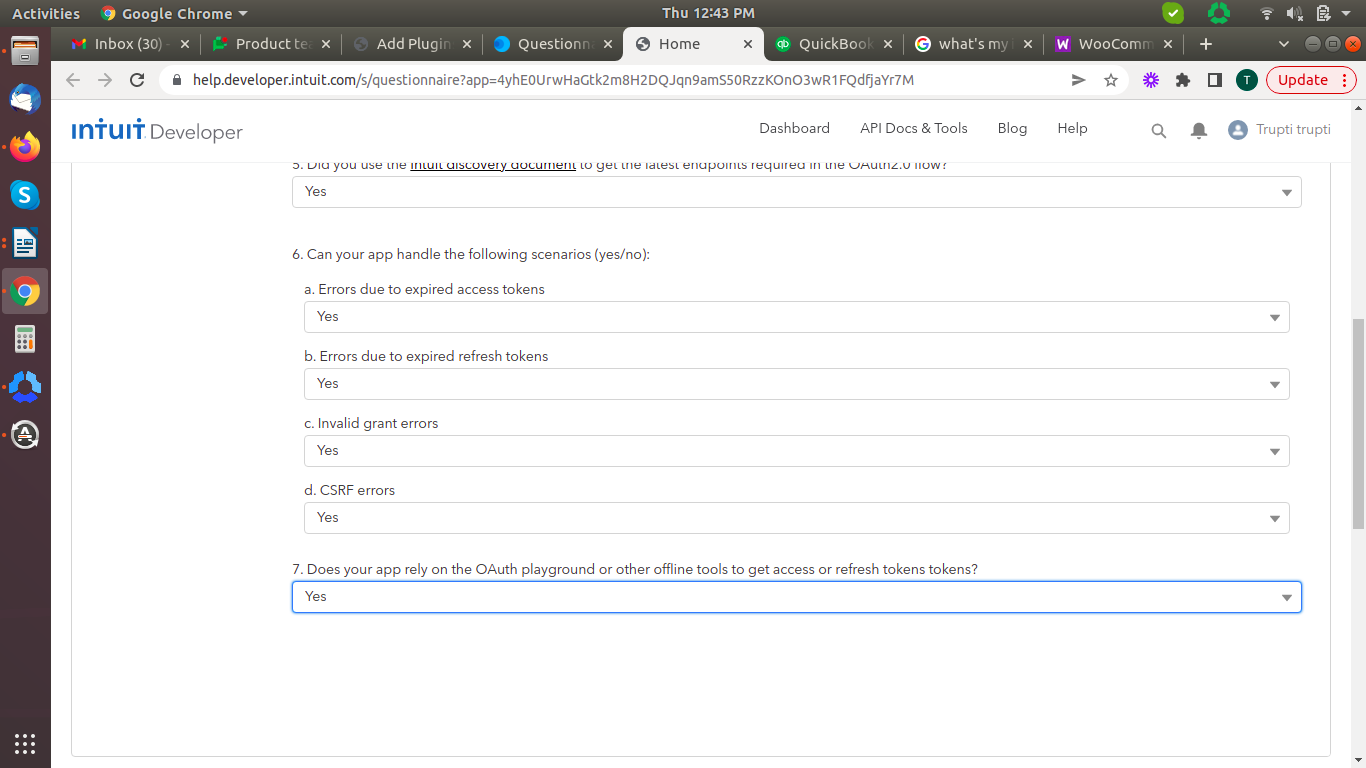Open the notifications bell icon

pos(1199,130)
